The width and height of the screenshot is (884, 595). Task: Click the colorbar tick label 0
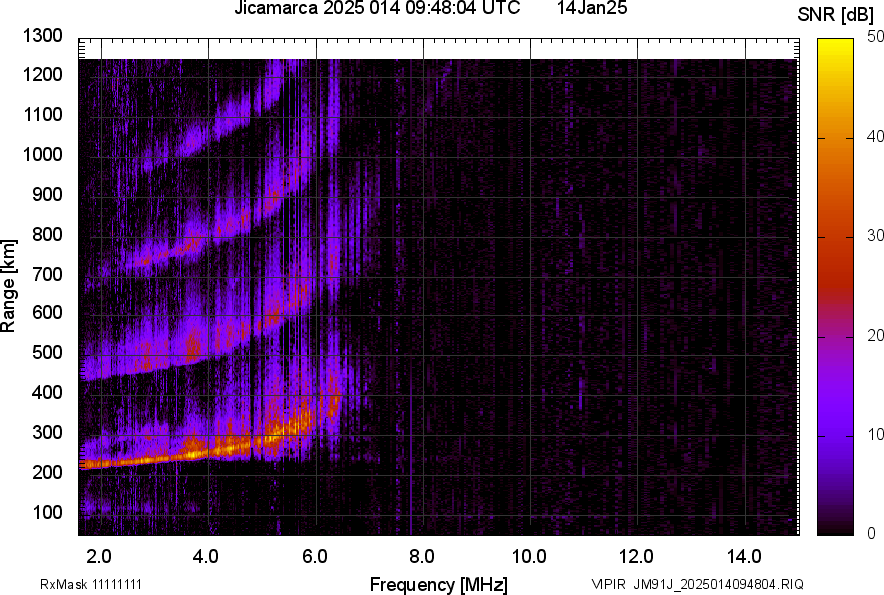(872, 533)
